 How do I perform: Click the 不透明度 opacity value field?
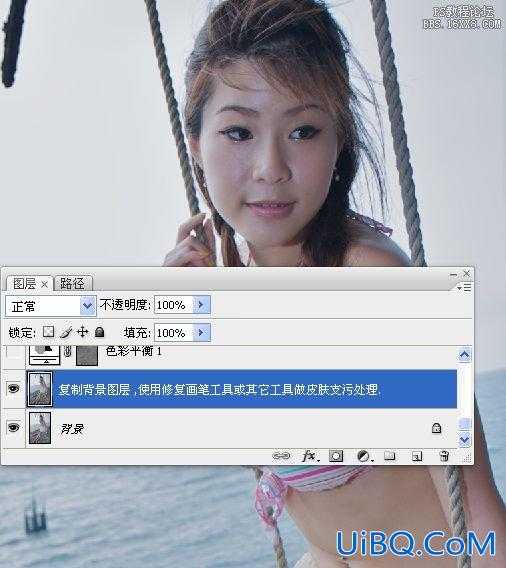pyautogui.click(x=174, y=305)
